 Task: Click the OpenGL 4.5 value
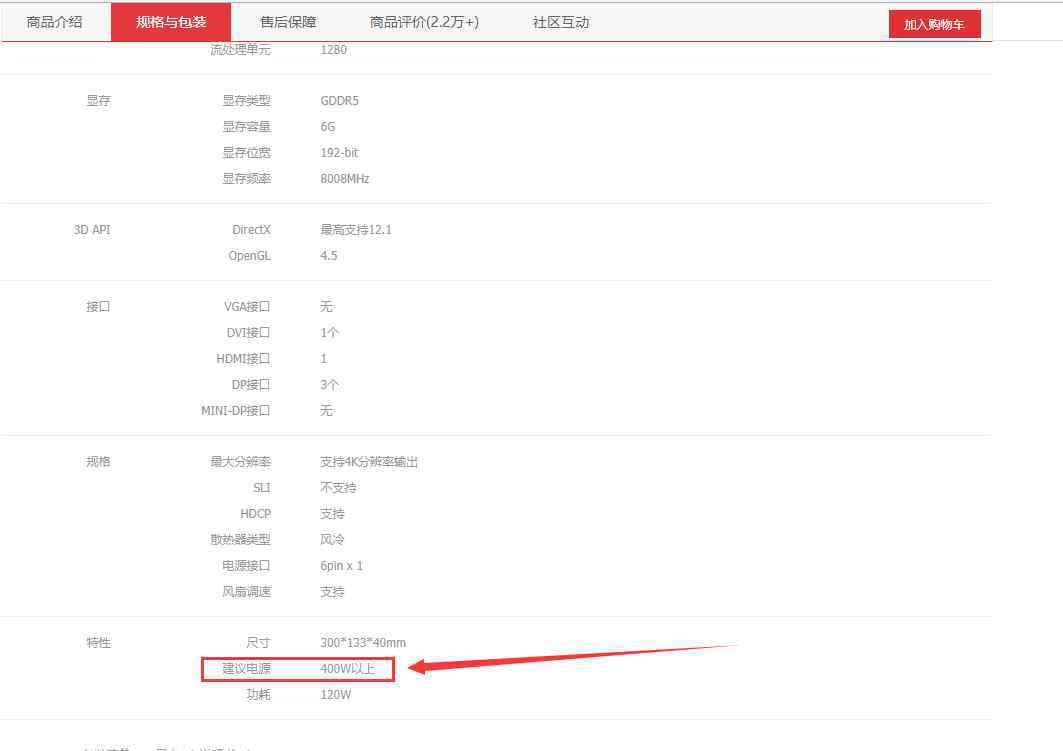328,256
